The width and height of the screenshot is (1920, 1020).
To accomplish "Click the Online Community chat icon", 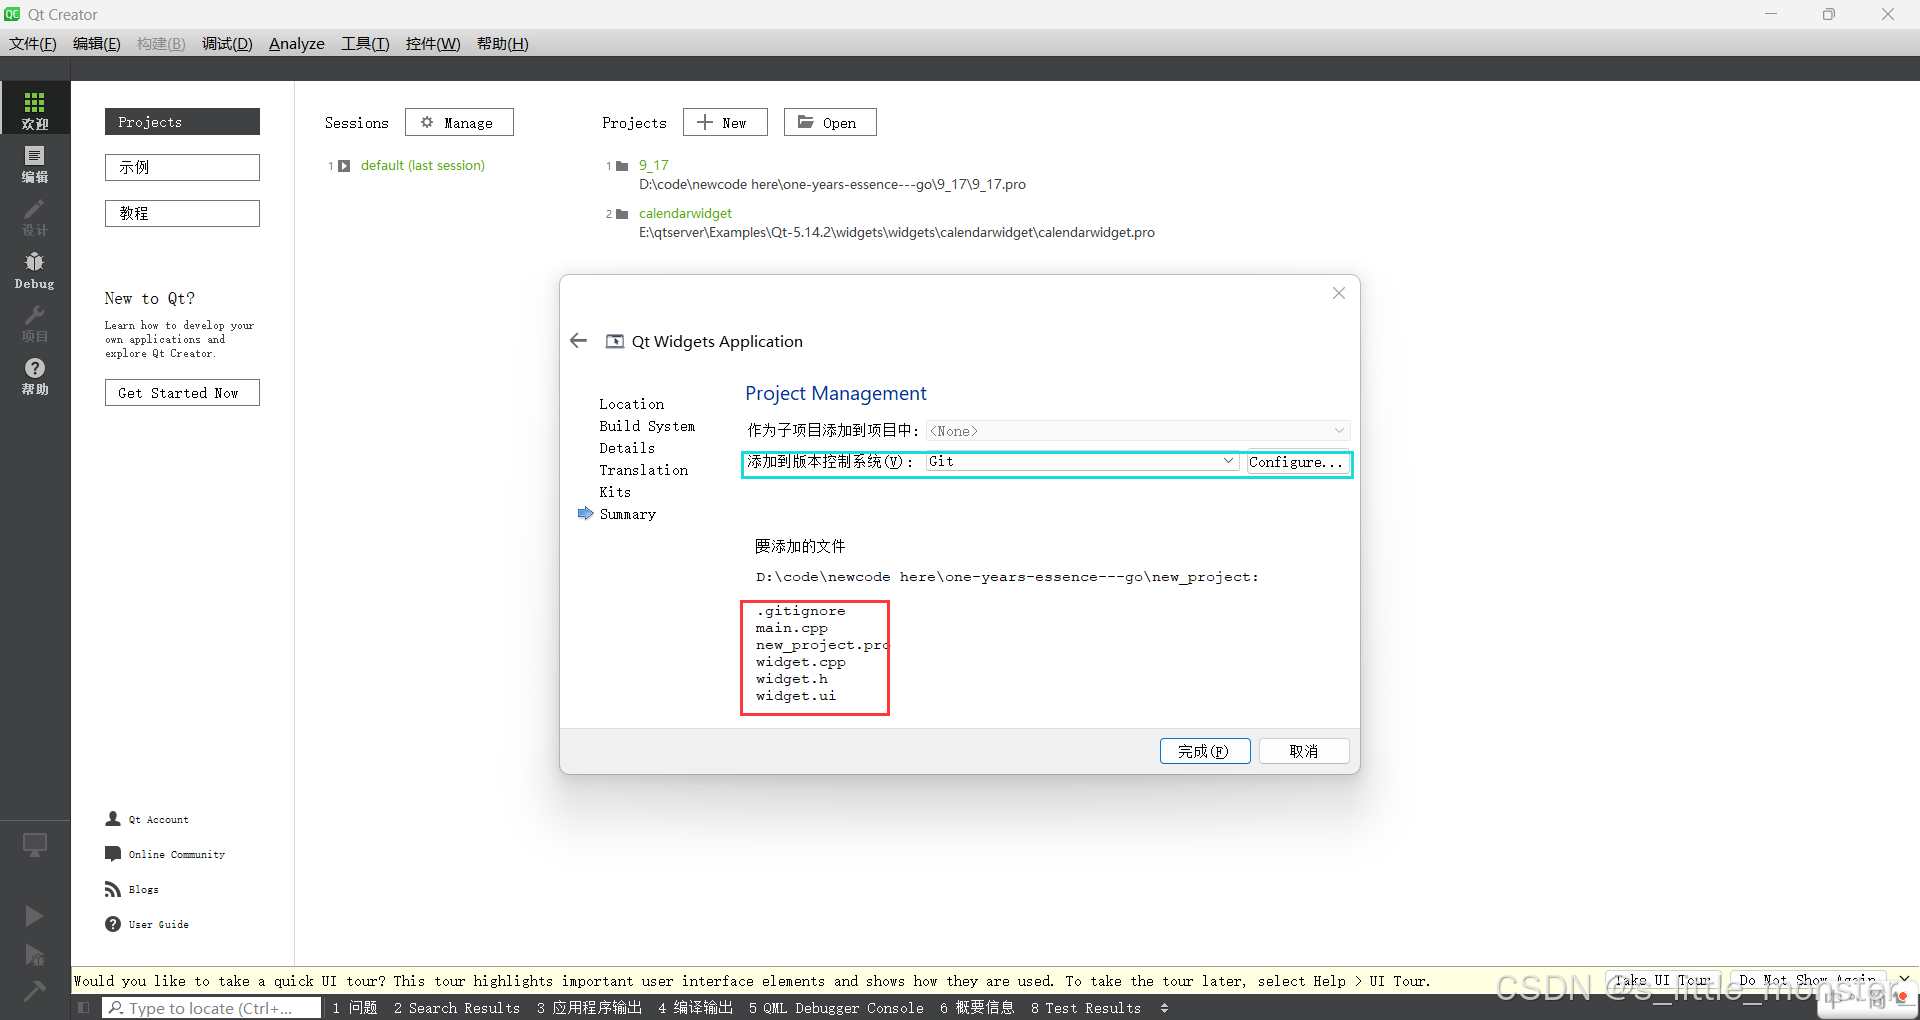I will 113,854.
